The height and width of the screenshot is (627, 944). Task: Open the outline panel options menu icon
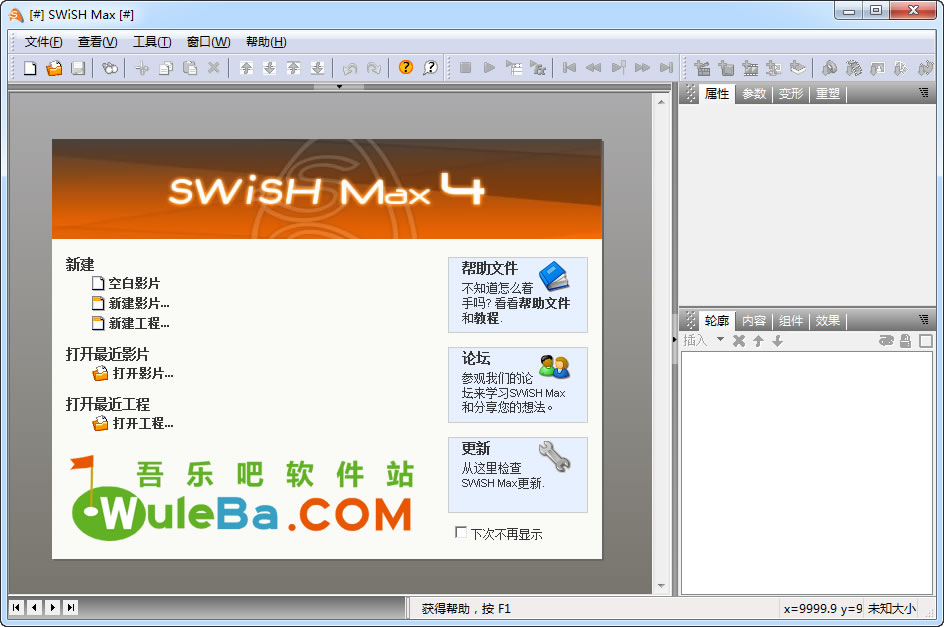(924, 319)
